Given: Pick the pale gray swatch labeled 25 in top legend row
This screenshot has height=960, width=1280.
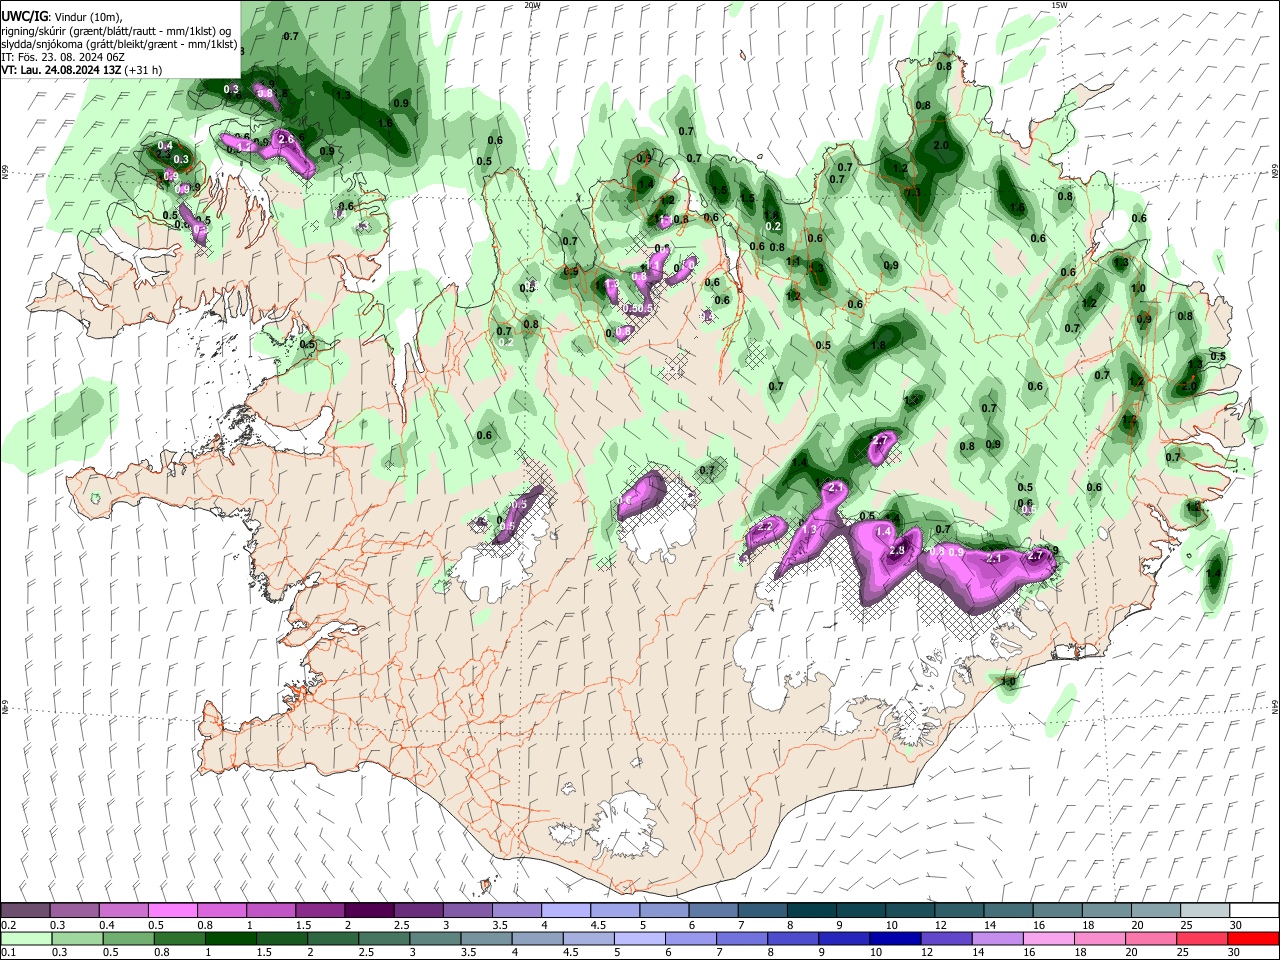Looking at the screenshot, I should (x=1205, y=911).
